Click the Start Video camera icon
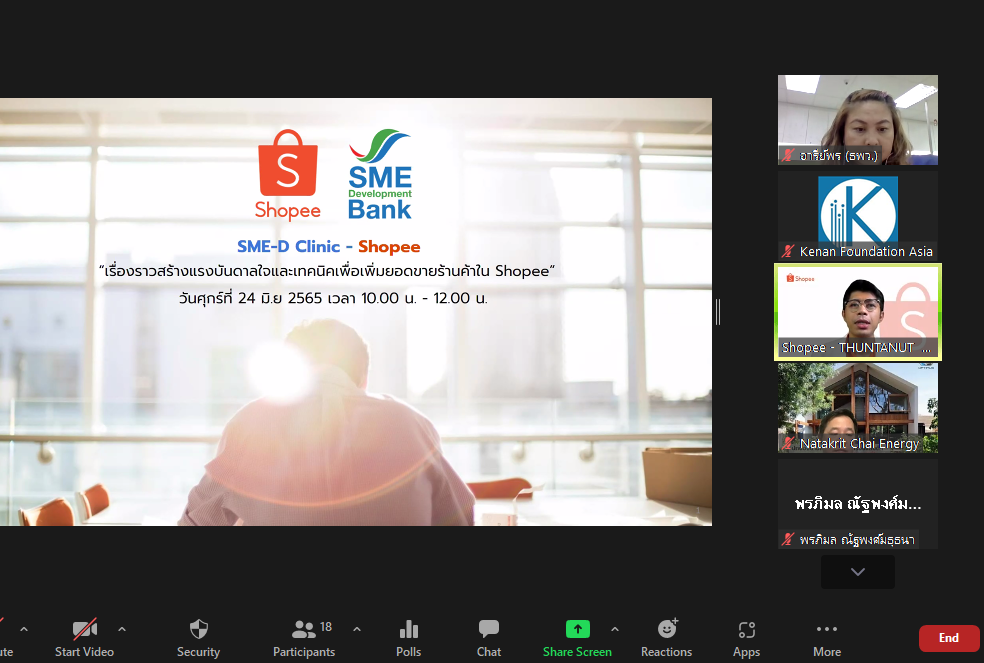Image resolution: width=984 pixels, height=663 pixels. (x=85, y=629)
